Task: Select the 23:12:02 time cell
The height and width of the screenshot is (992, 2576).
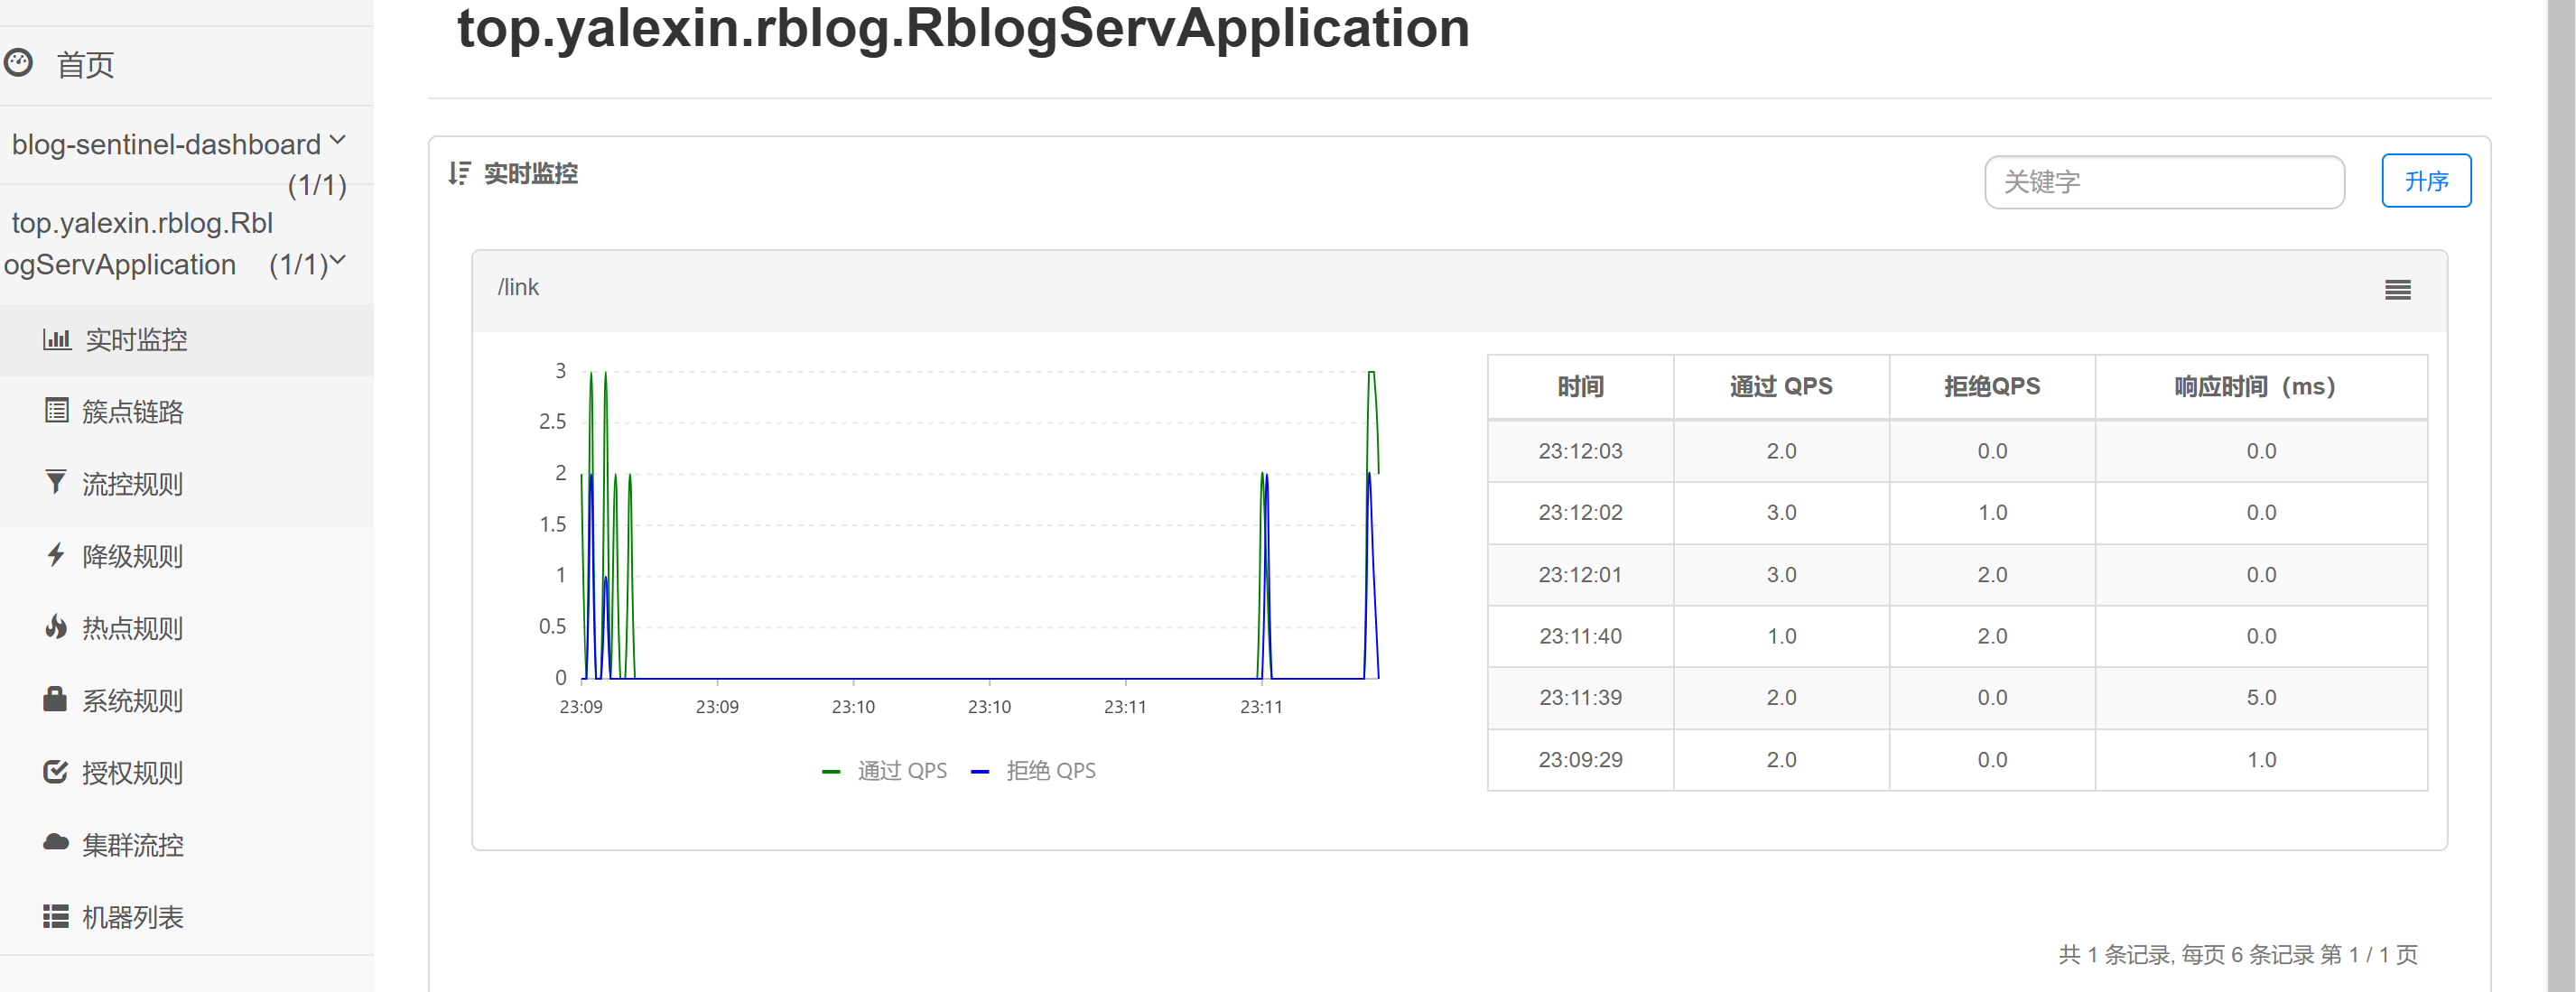Action: pos(1580,513)
